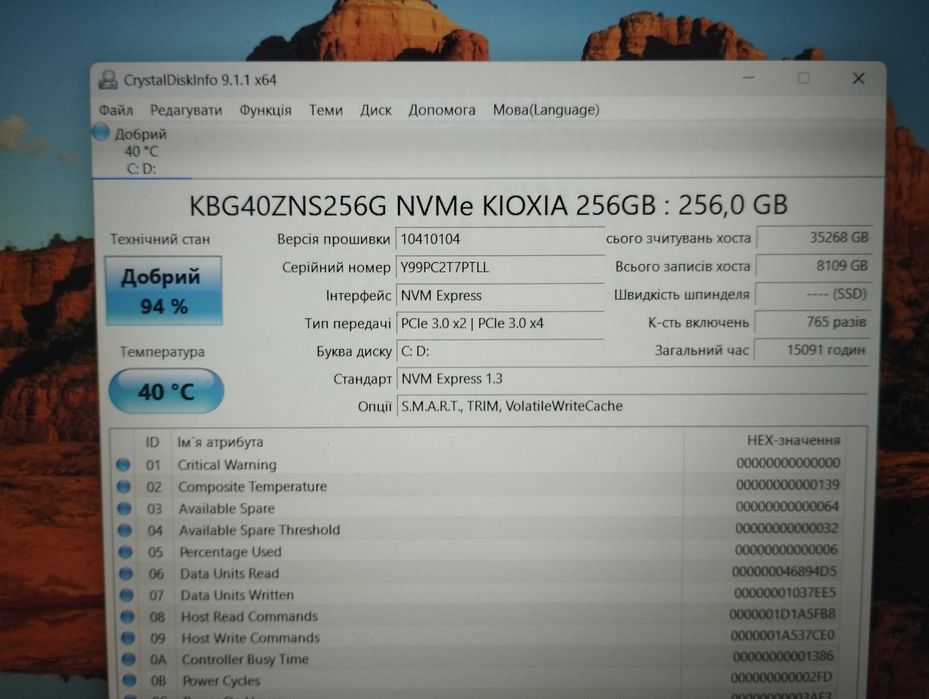Click the total hours value 15091 годин
The width and height of the screenshot is (929, 699).
point(811,350)
